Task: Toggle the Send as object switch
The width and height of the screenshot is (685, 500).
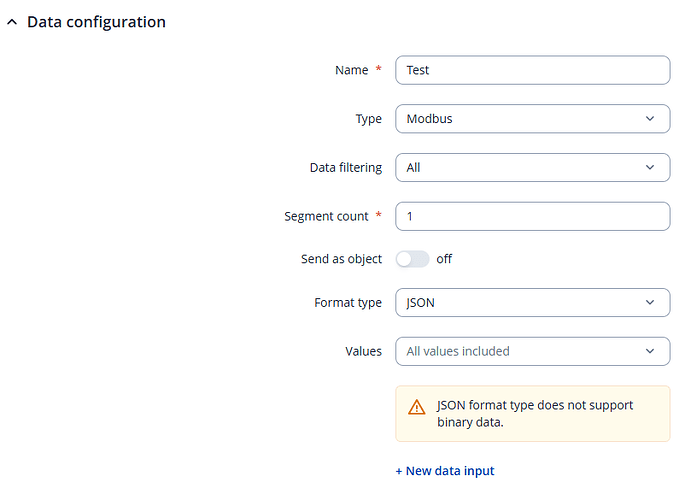Action: click(x=413, y=259)
